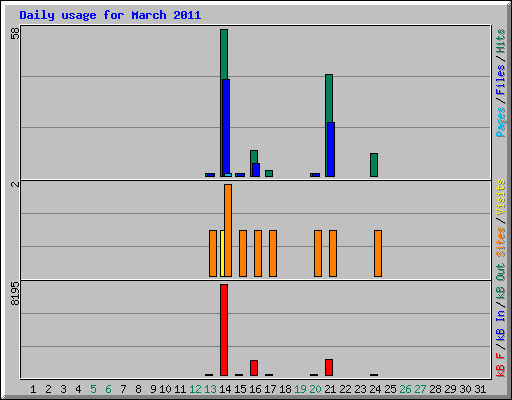This screenshot has width=512, height=400.
Task: Click day '27' on the x-axis
Action: [x=420, y=389]
